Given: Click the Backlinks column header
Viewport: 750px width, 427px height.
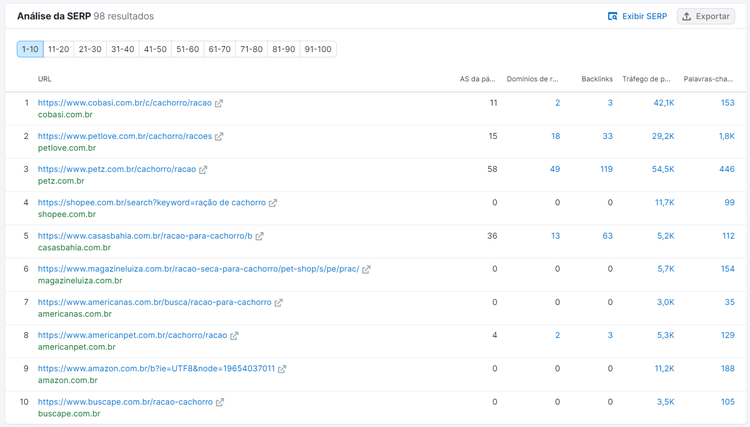Looking at the screenshot, I should (597, 79).
